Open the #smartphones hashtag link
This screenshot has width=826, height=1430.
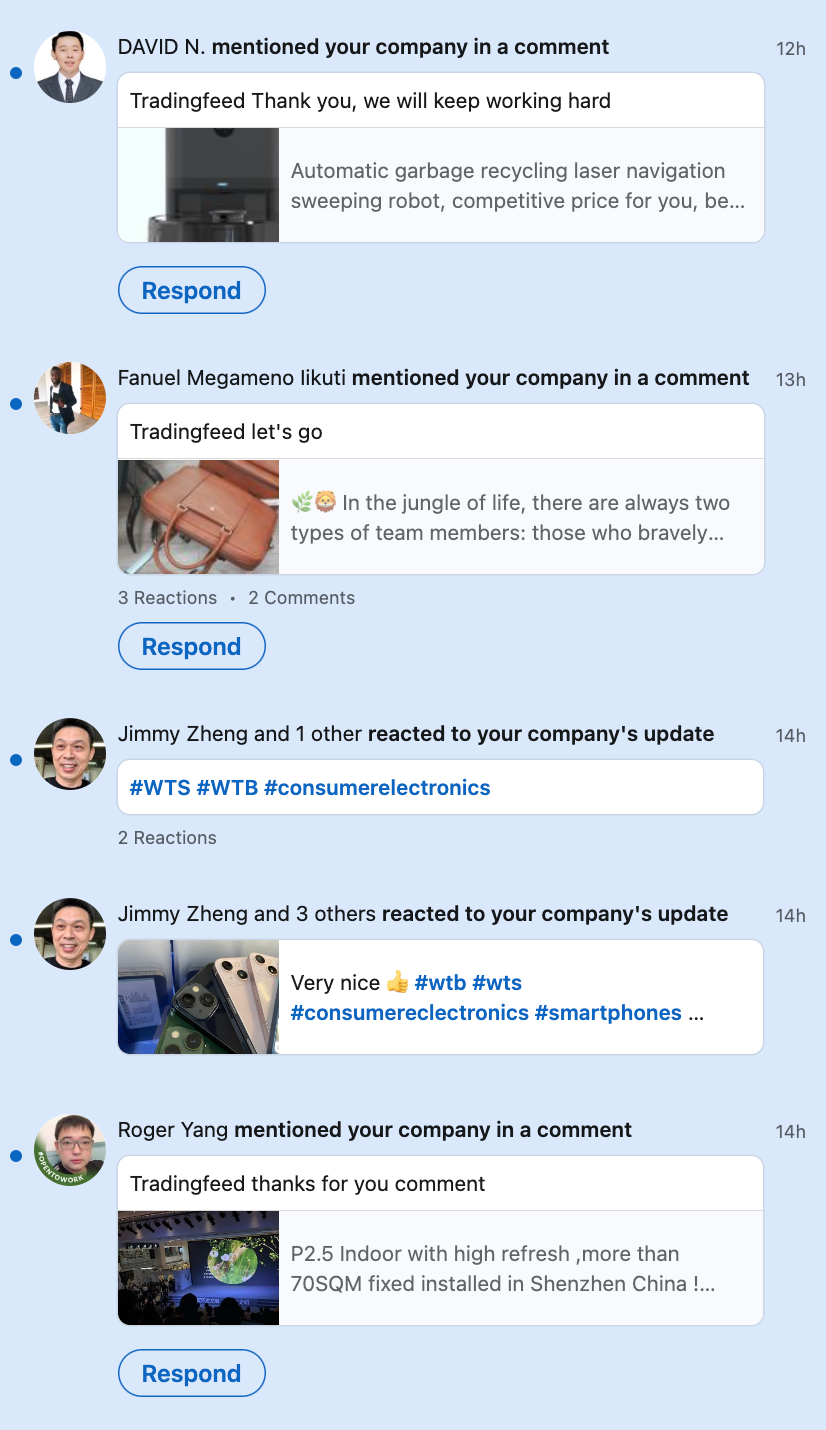608,1013
